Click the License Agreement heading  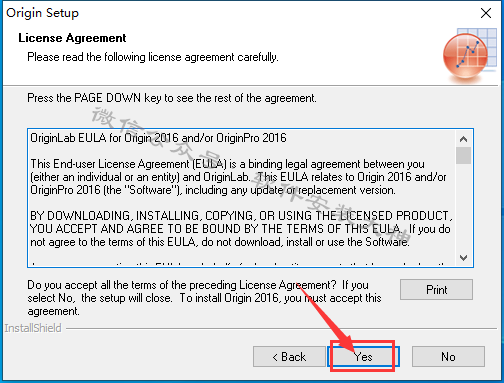pos(72,38)
